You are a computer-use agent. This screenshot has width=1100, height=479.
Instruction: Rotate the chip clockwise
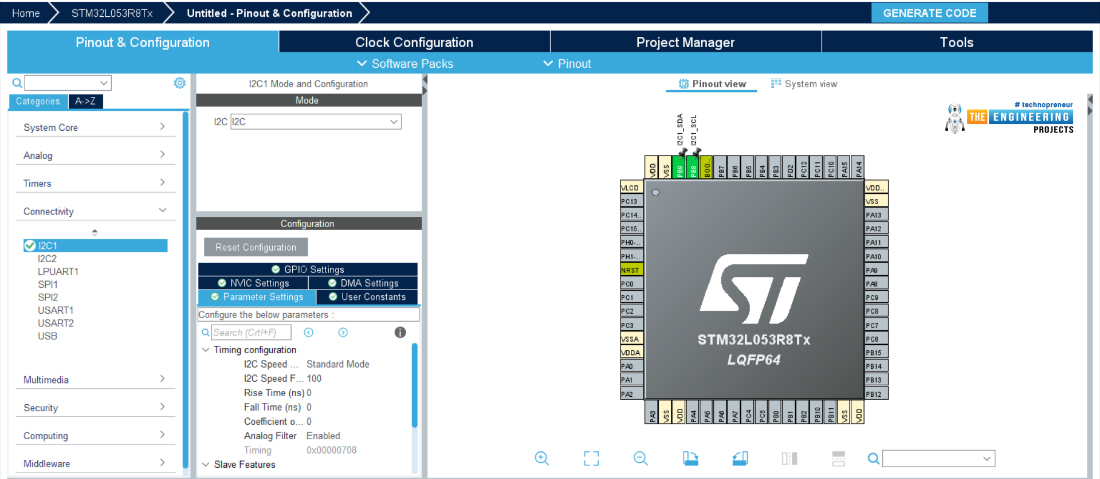click(x=690, y=458)
